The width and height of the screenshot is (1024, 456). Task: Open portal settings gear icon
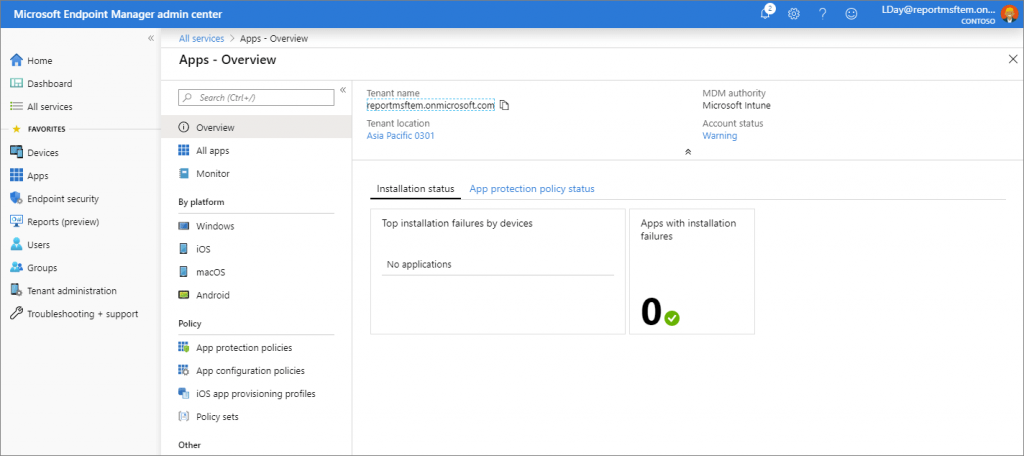tap(793, 14)
